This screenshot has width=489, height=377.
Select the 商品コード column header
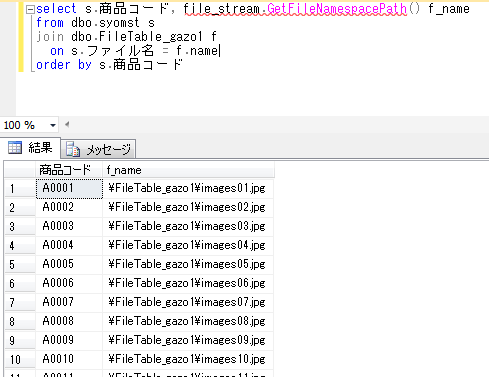[x=69, y=170]
